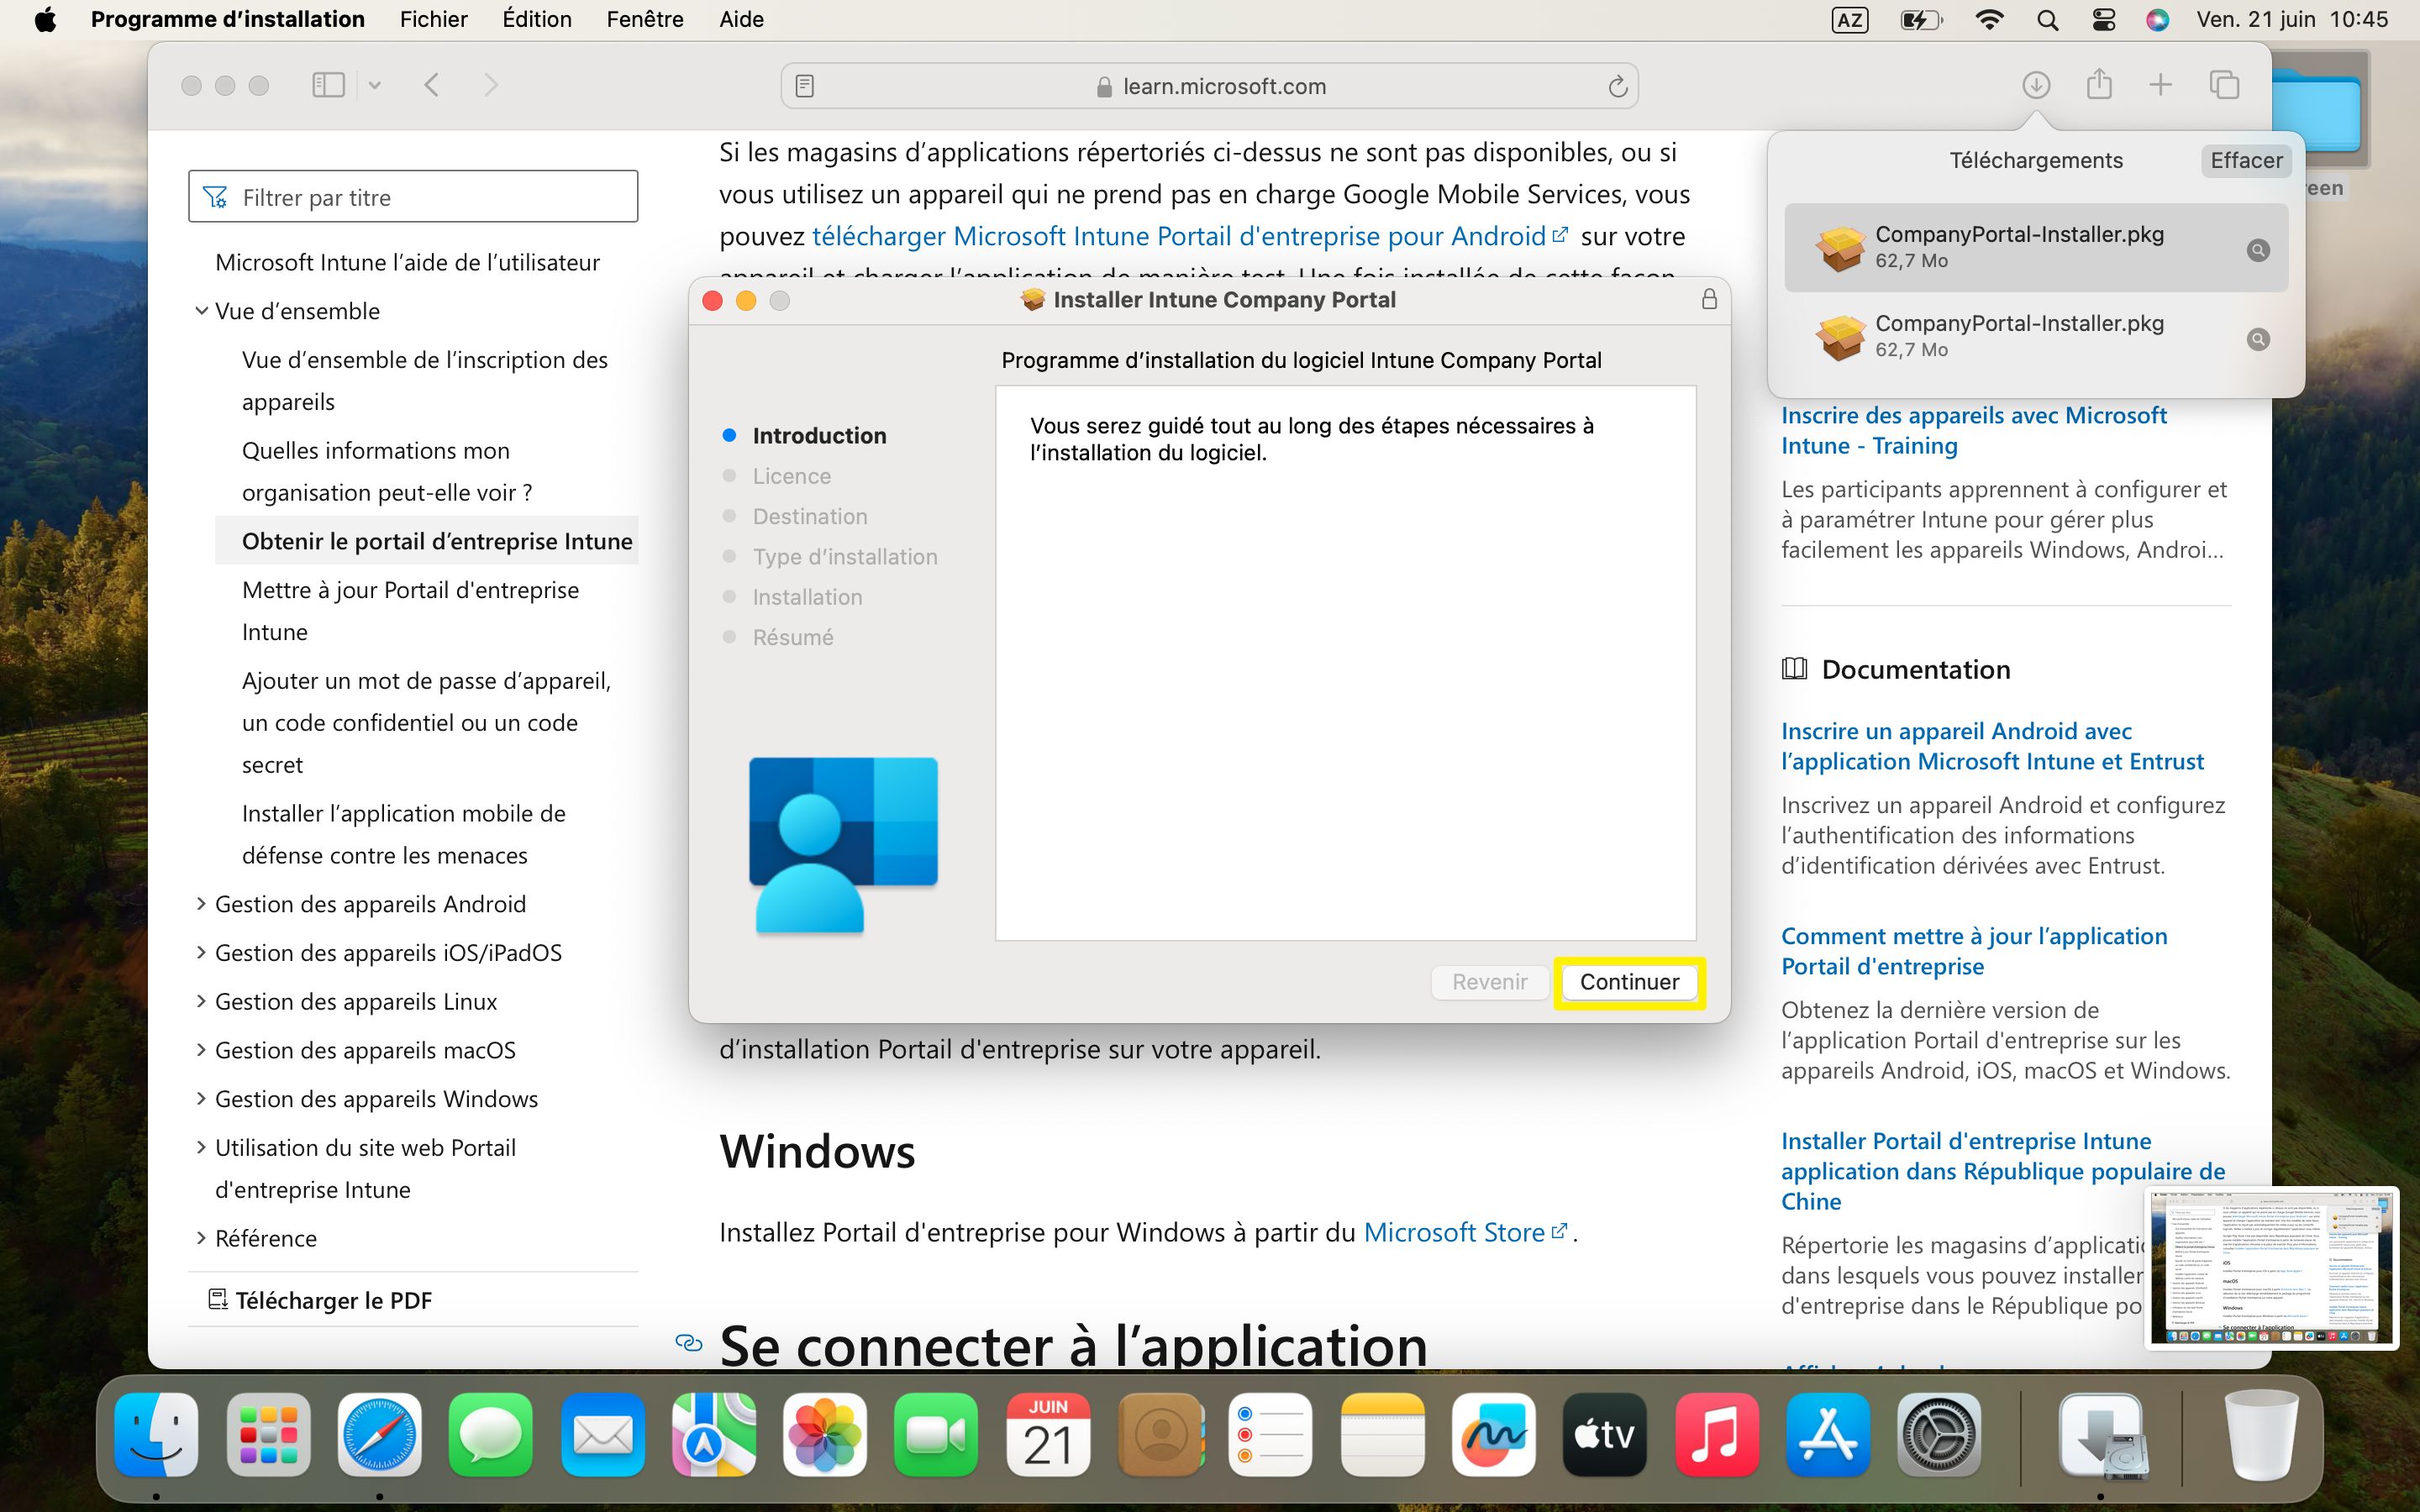Image resolution: width=2420 pixels, height=1512 pixels.
Task: Open Safari from the Dock
Action: pyautogui.click(x=379, y=1435)
